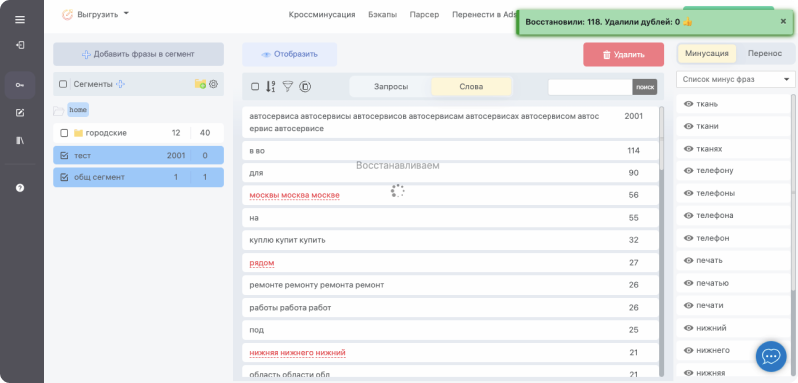Click the copy icon in words toolbar
798x383 pixels.
pos(304,86)
